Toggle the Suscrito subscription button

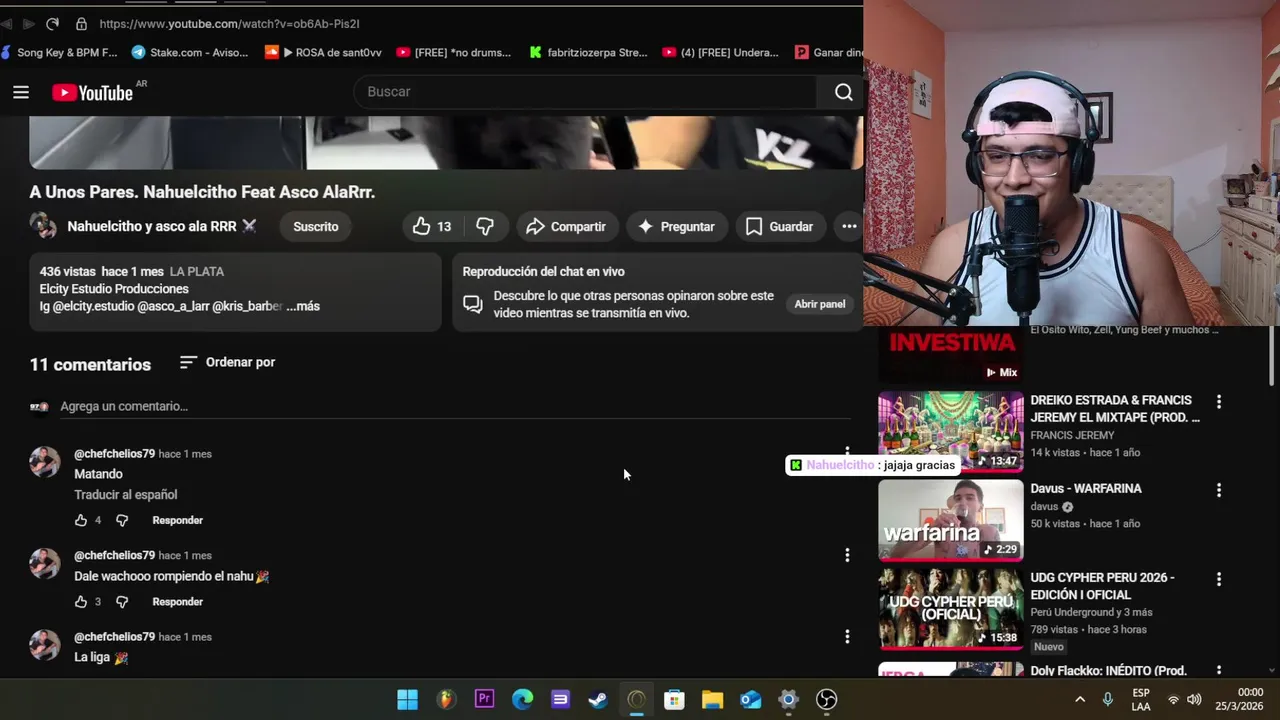(x=316, y=227)
